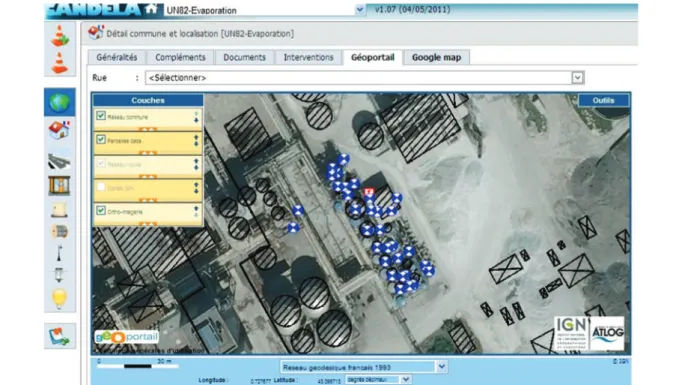Screen dimensions: 691x385
Task: Move Parcelles layer down with arrow
Action: pos(196,144)
